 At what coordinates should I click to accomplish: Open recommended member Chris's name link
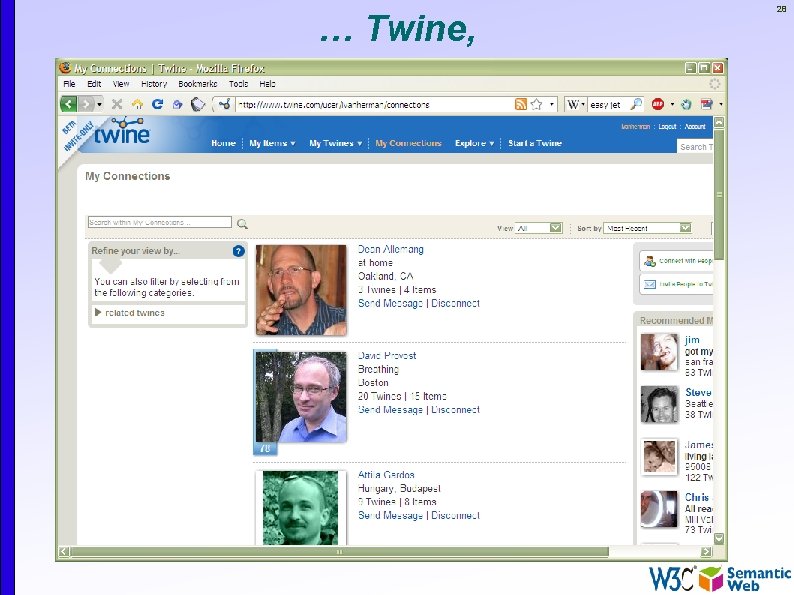point(697,497)
